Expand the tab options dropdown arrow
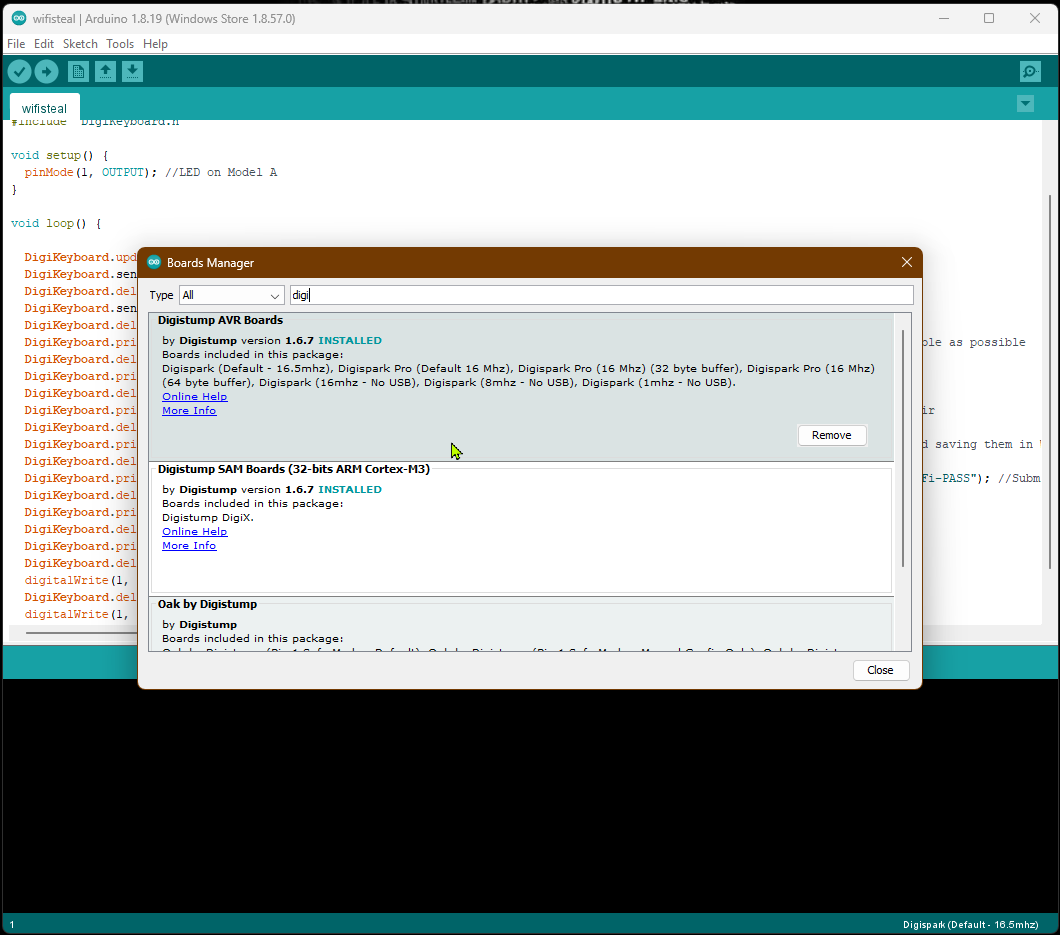The image size is (1060, 935). [1025, 103]
